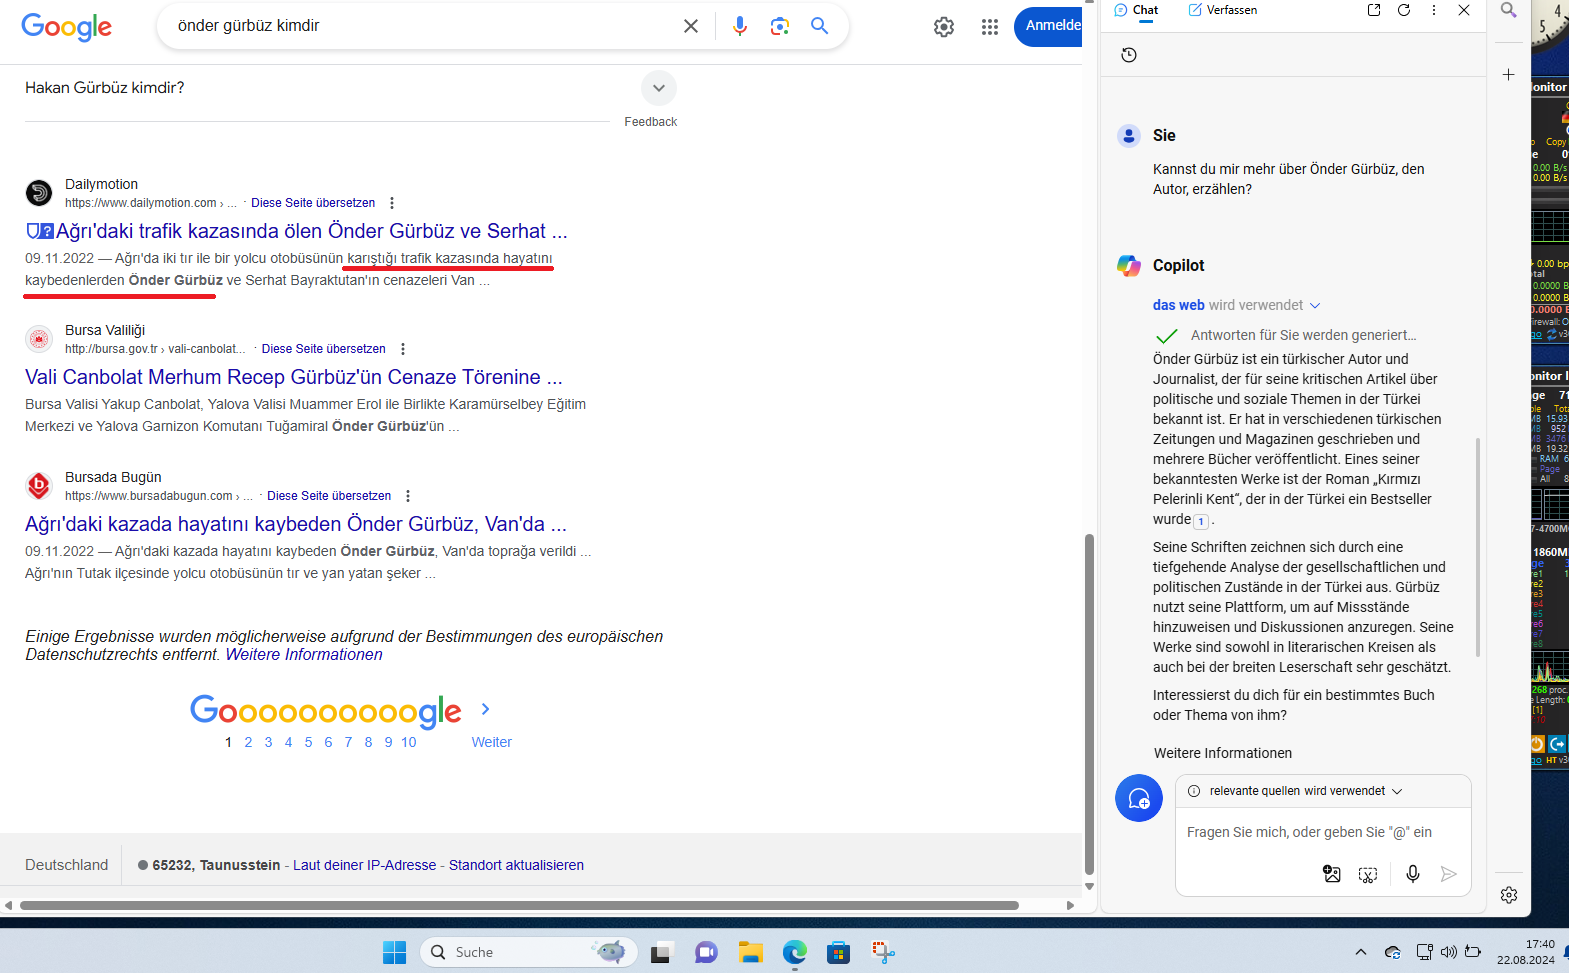Open Task View from taskbar
Viewport: 1569px width, 973px height.
click(x=660, y=952)
